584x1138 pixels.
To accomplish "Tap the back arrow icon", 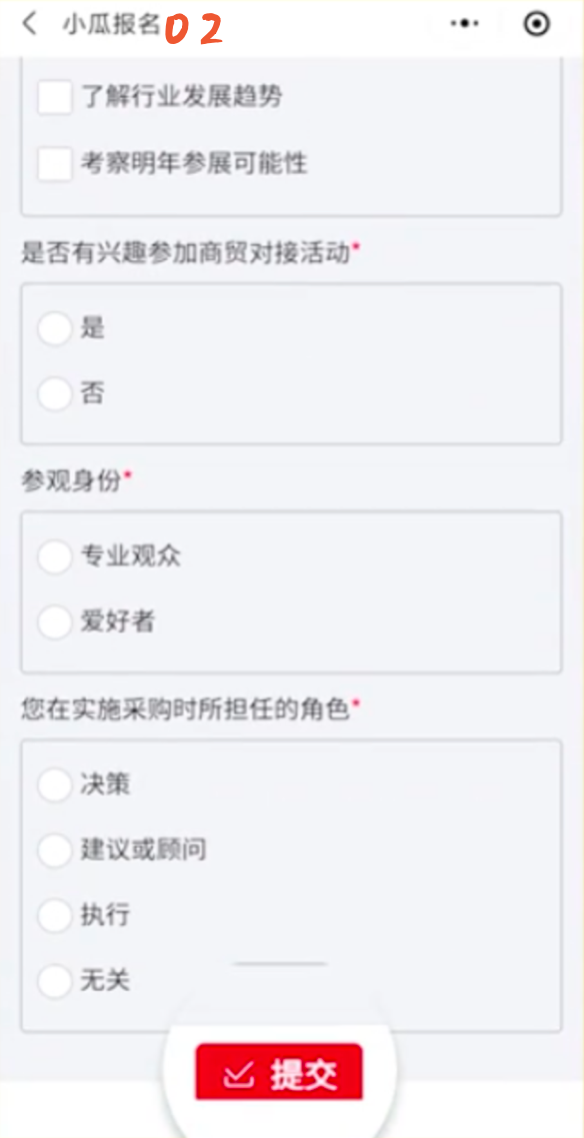I will 29,23.
